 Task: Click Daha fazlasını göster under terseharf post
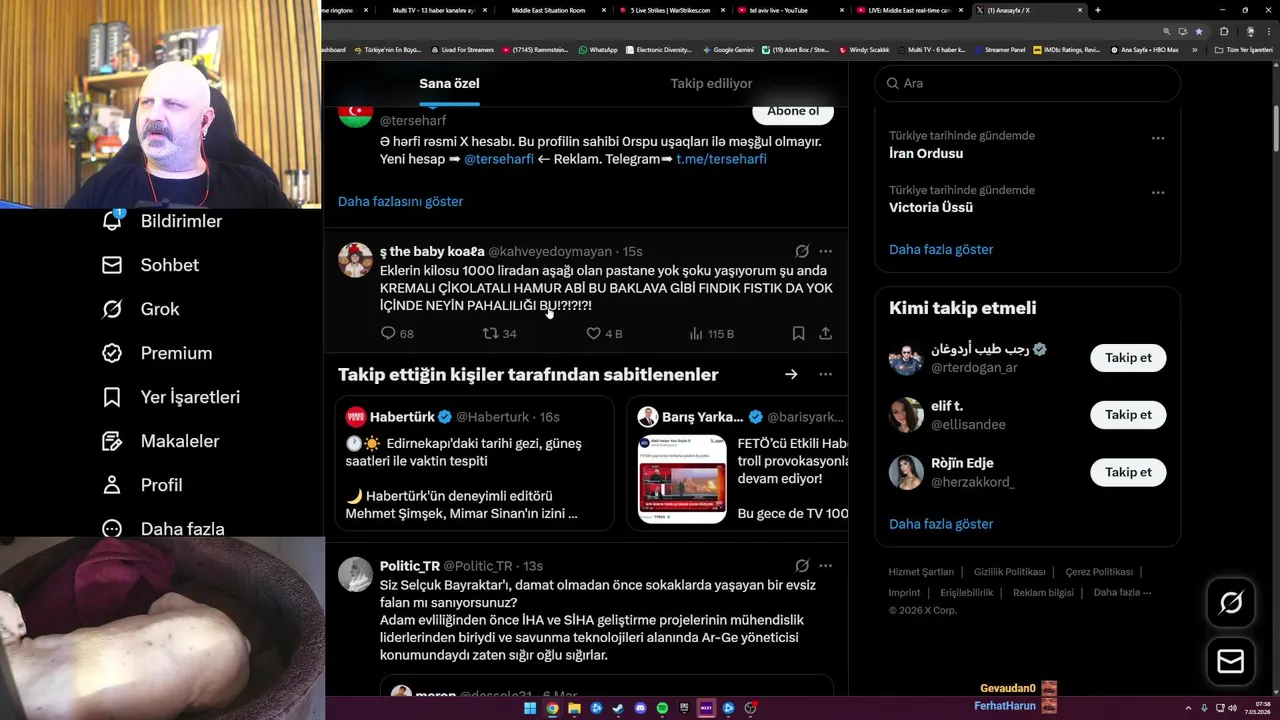pos(400,201)
